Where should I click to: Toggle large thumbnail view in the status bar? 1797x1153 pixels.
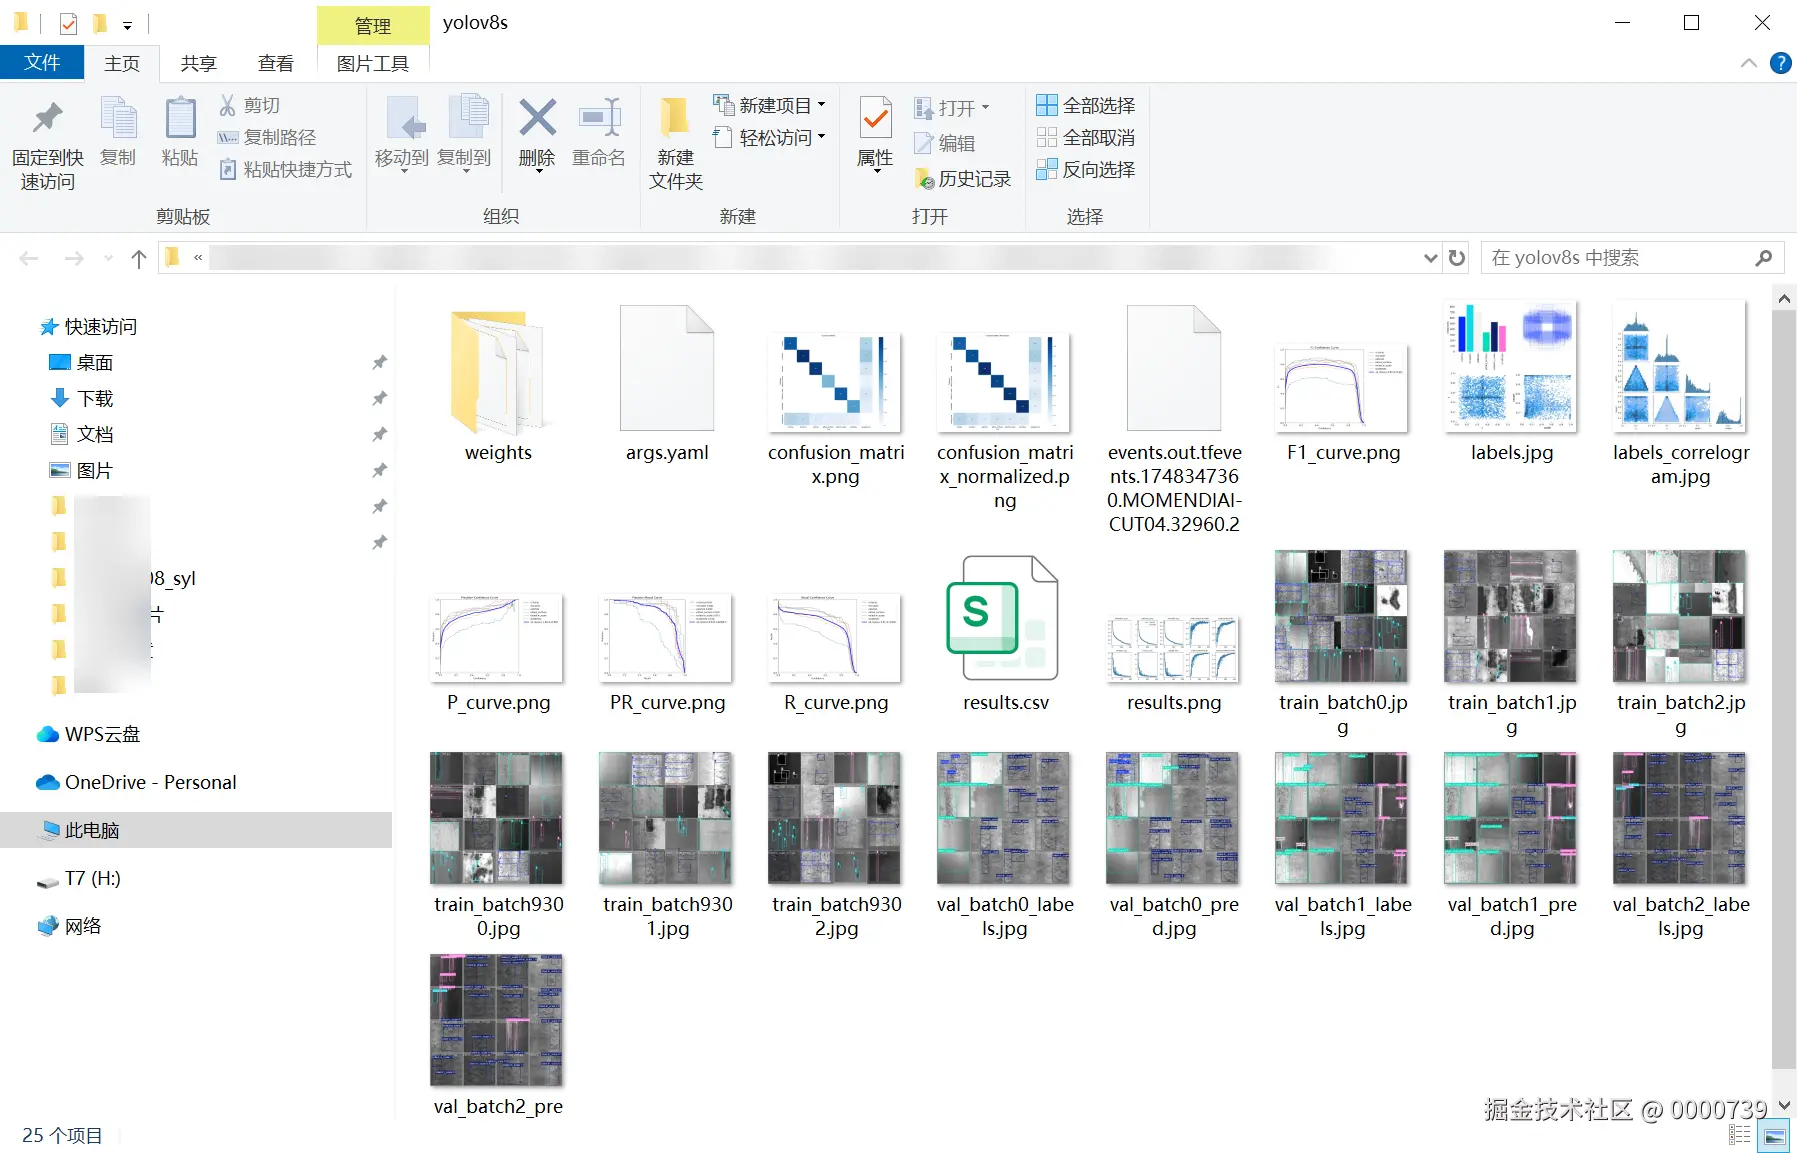pyautogui.click(x=1774, y=1135)
